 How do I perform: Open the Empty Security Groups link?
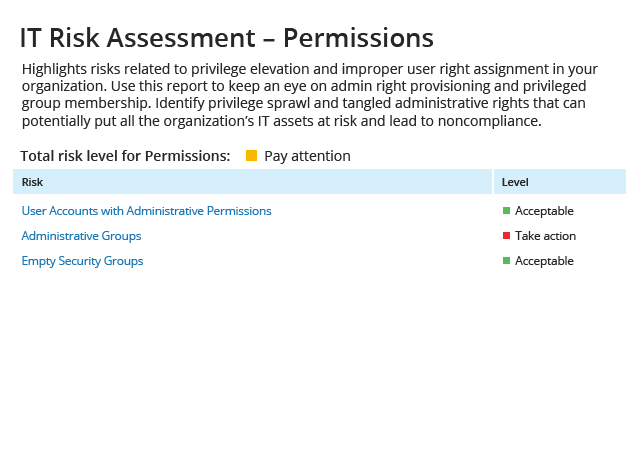point(82,261)
